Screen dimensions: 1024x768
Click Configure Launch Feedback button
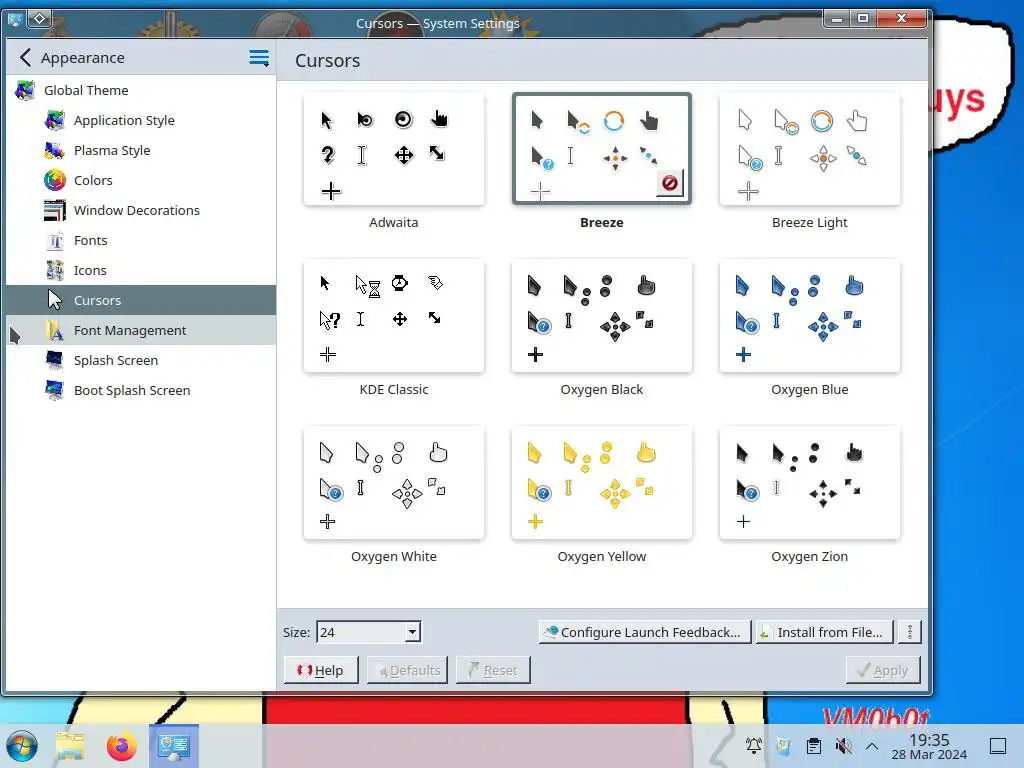pyautogui.click(x=645, y=632)
